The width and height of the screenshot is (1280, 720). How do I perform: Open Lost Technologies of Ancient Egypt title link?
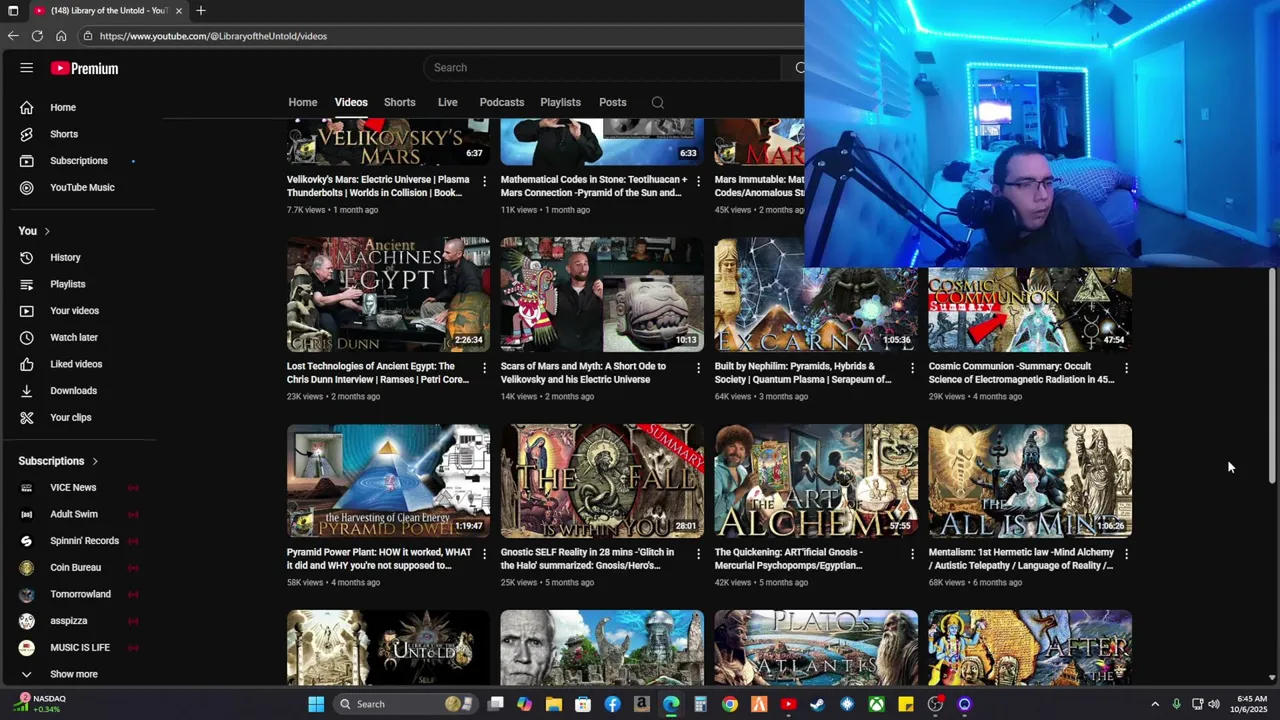click(378, 372)
